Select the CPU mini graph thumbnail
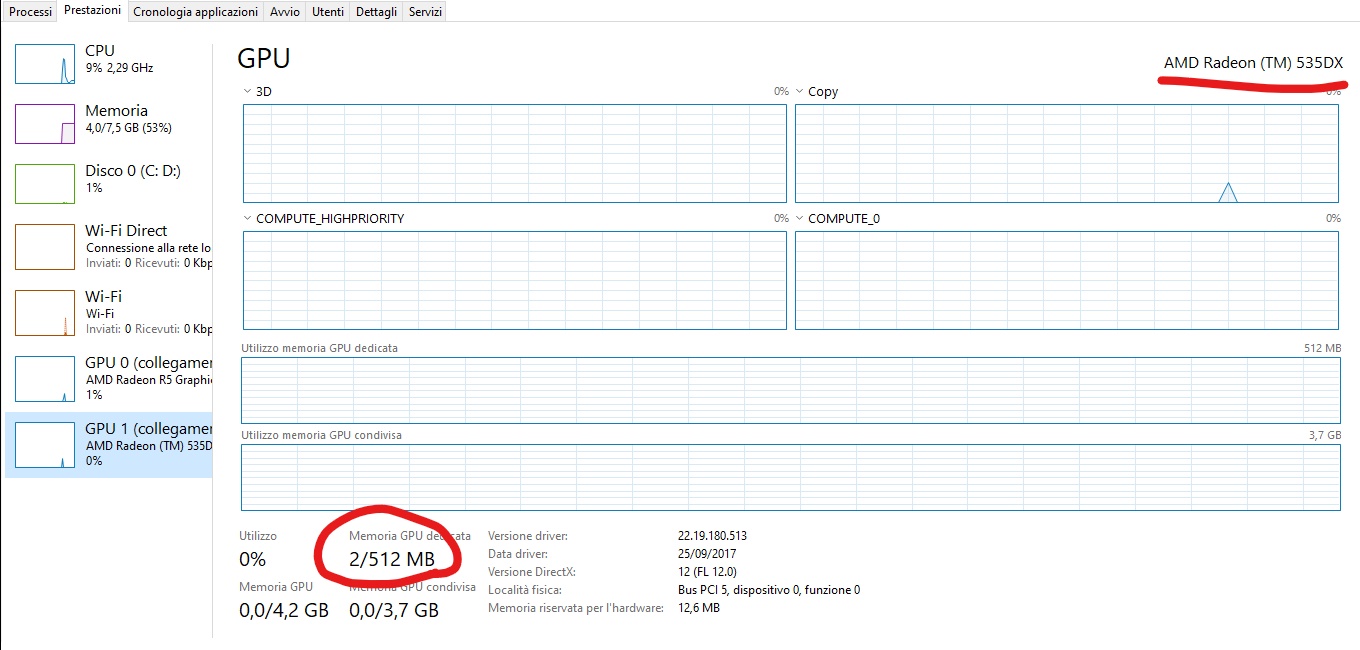This screenshot has height=650, width=1360. 45,64
